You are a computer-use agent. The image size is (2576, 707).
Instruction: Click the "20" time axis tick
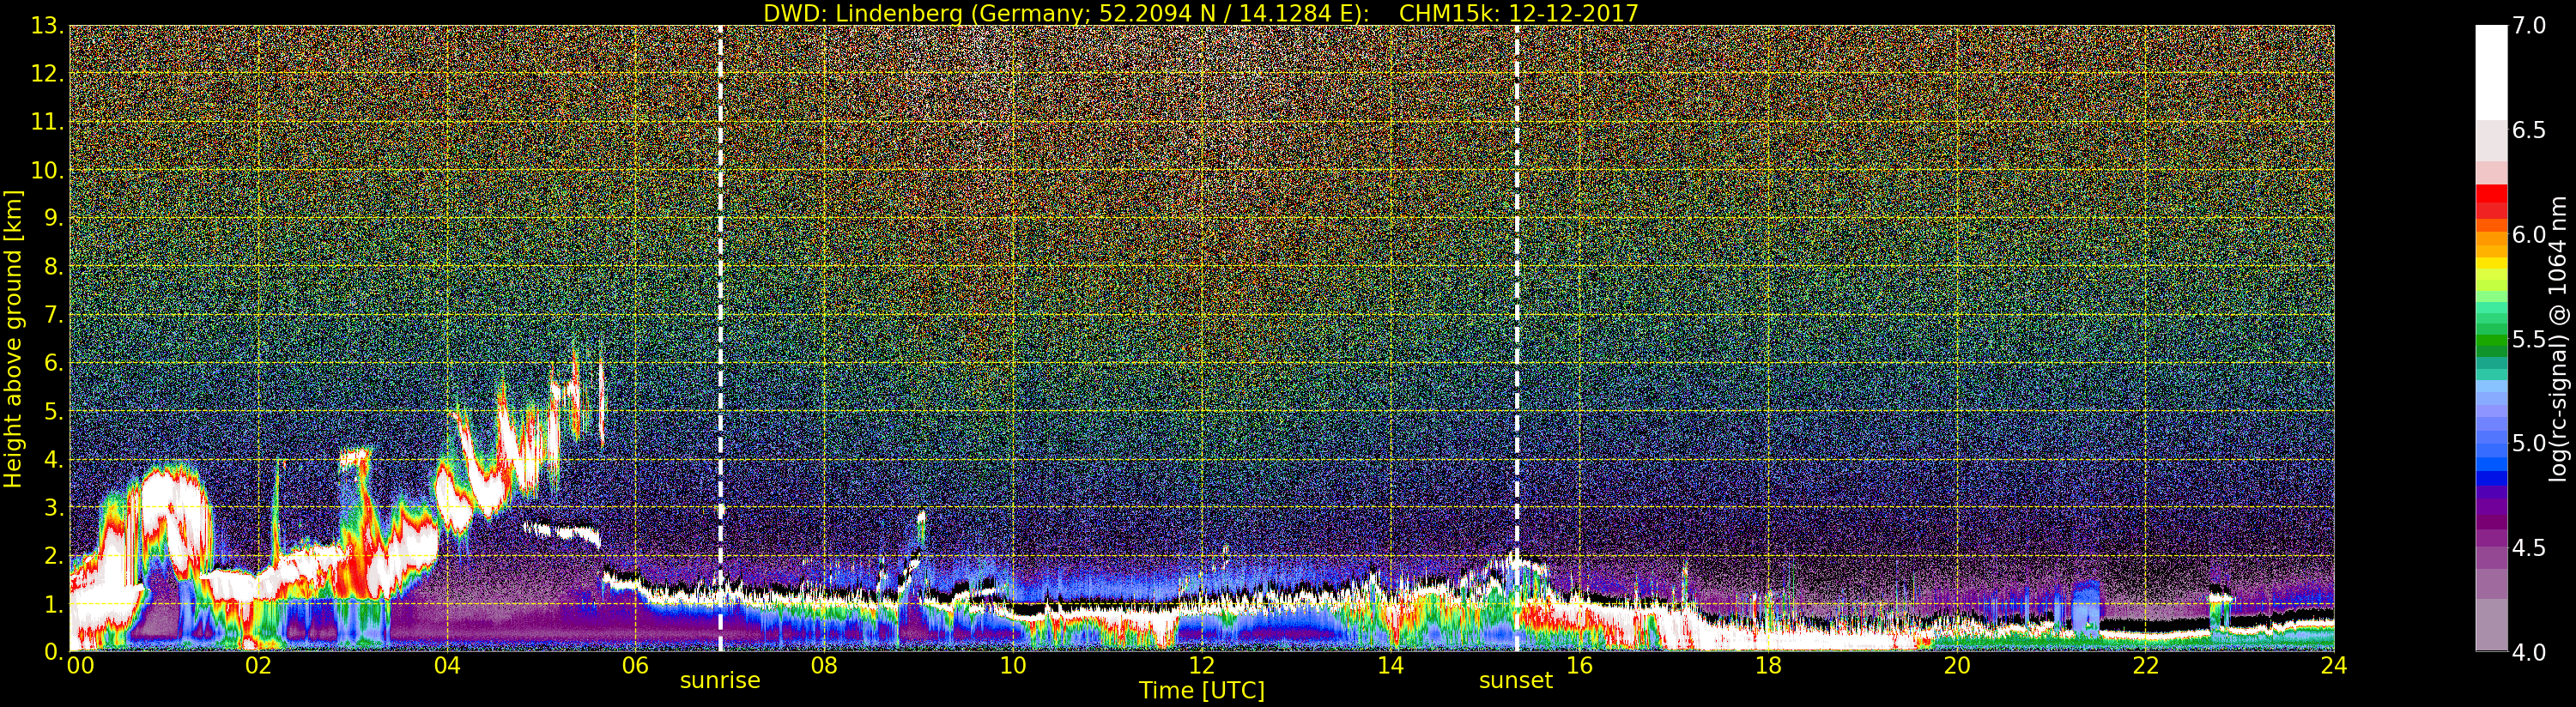(x=1957, y=666)
